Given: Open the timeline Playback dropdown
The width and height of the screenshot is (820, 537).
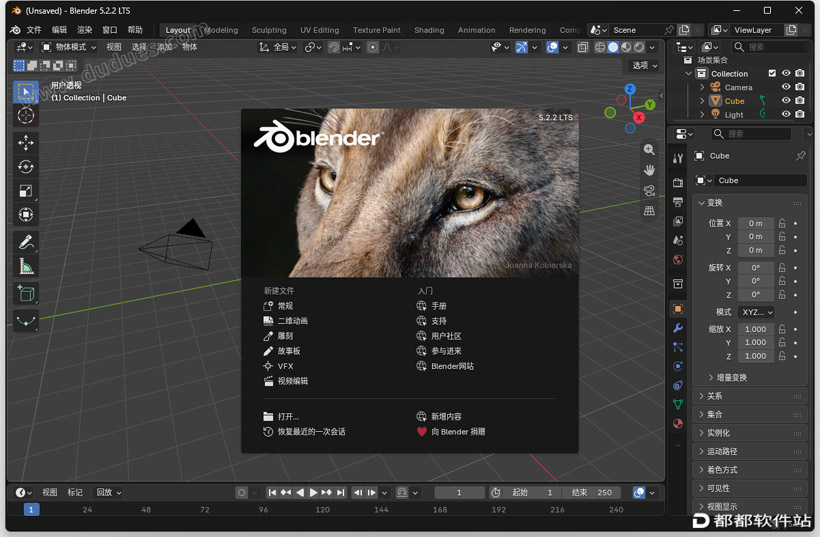Looking at the screenshot, I should [x=108, y=493].
